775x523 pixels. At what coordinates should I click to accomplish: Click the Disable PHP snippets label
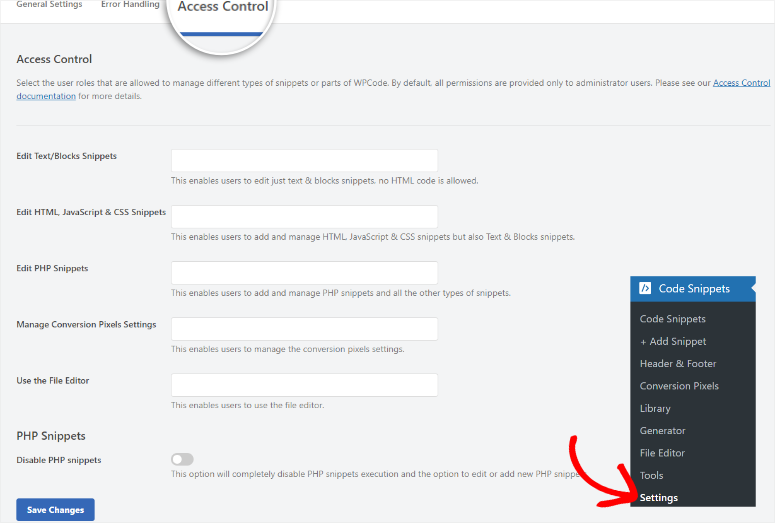pyautogui.click(x=59, y=460)
